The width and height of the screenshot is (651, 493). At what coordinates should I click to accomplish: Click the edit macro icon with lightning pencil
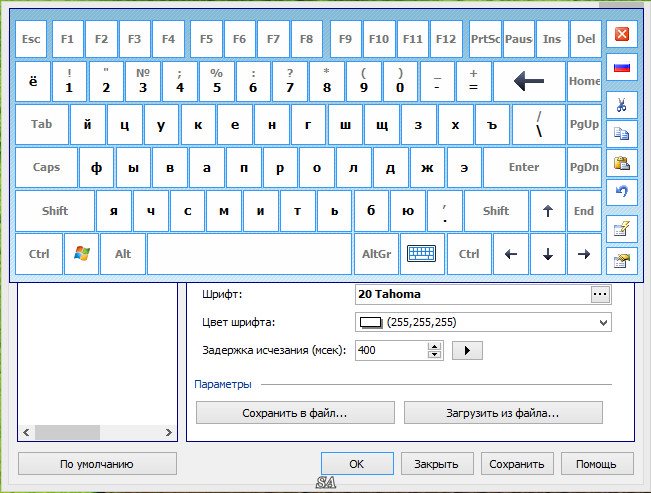(x=622, y=228)
